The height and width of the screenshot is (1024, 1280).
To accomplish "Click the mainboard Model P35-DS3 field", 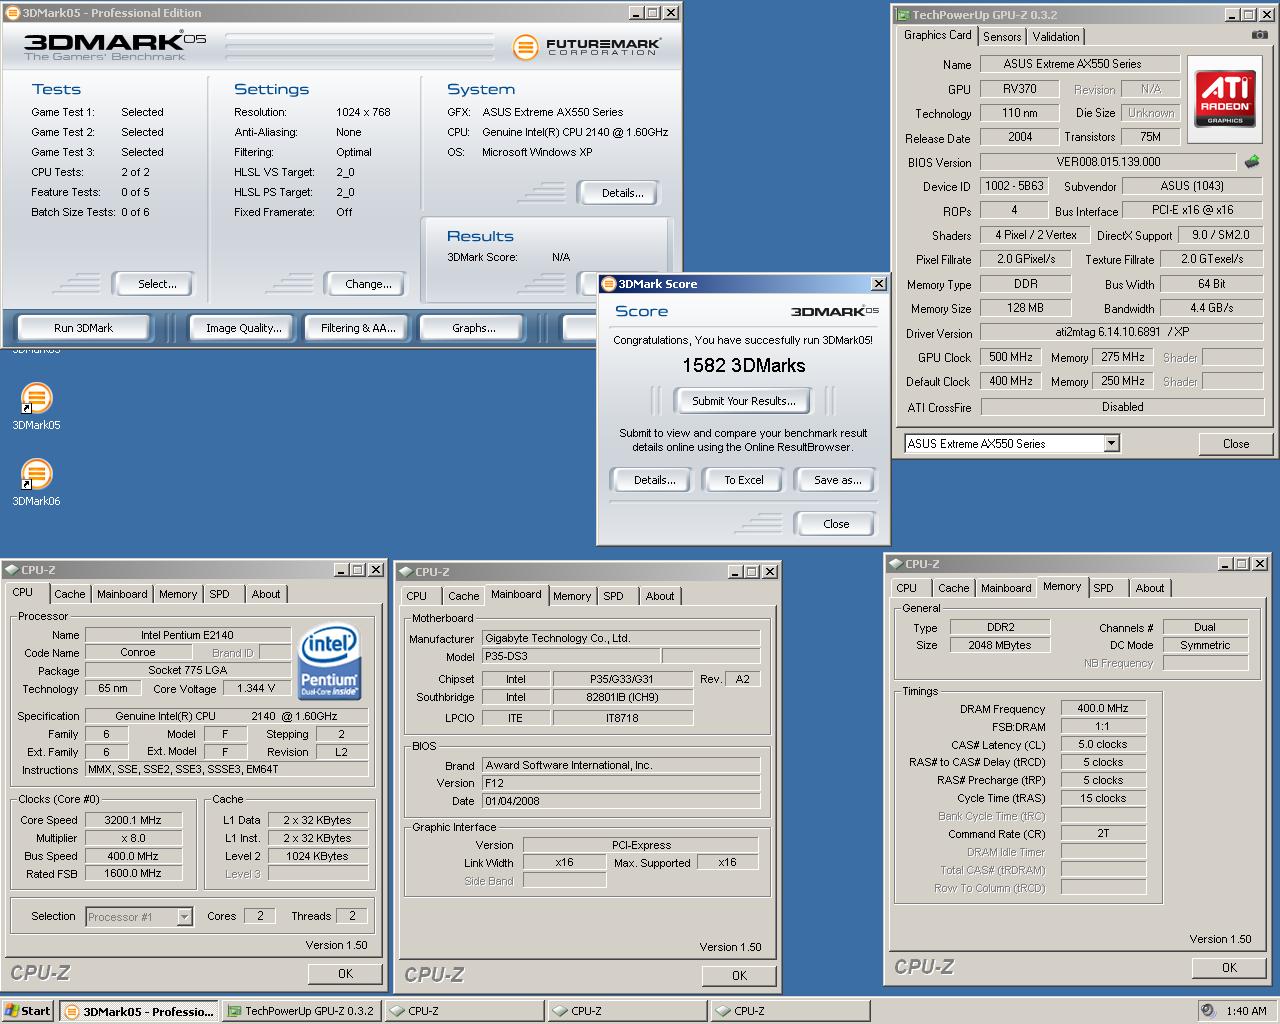I will point(570,657).
